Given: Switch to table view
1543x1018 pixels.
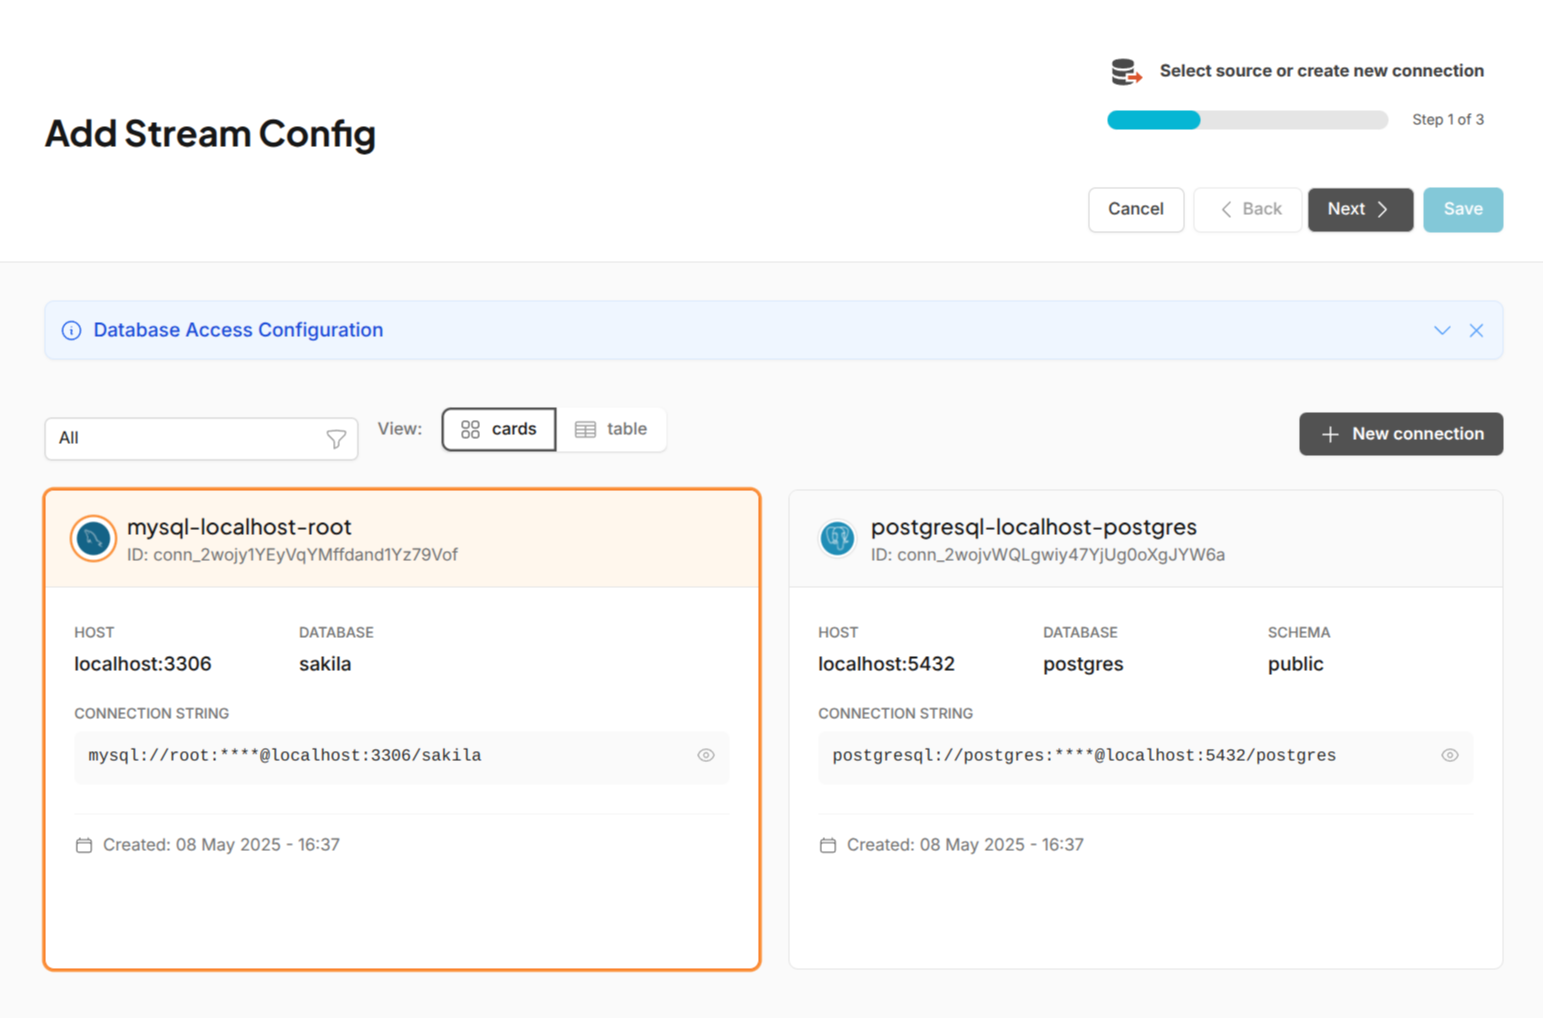Looking at the screenshot, I should tap(612, 429).
